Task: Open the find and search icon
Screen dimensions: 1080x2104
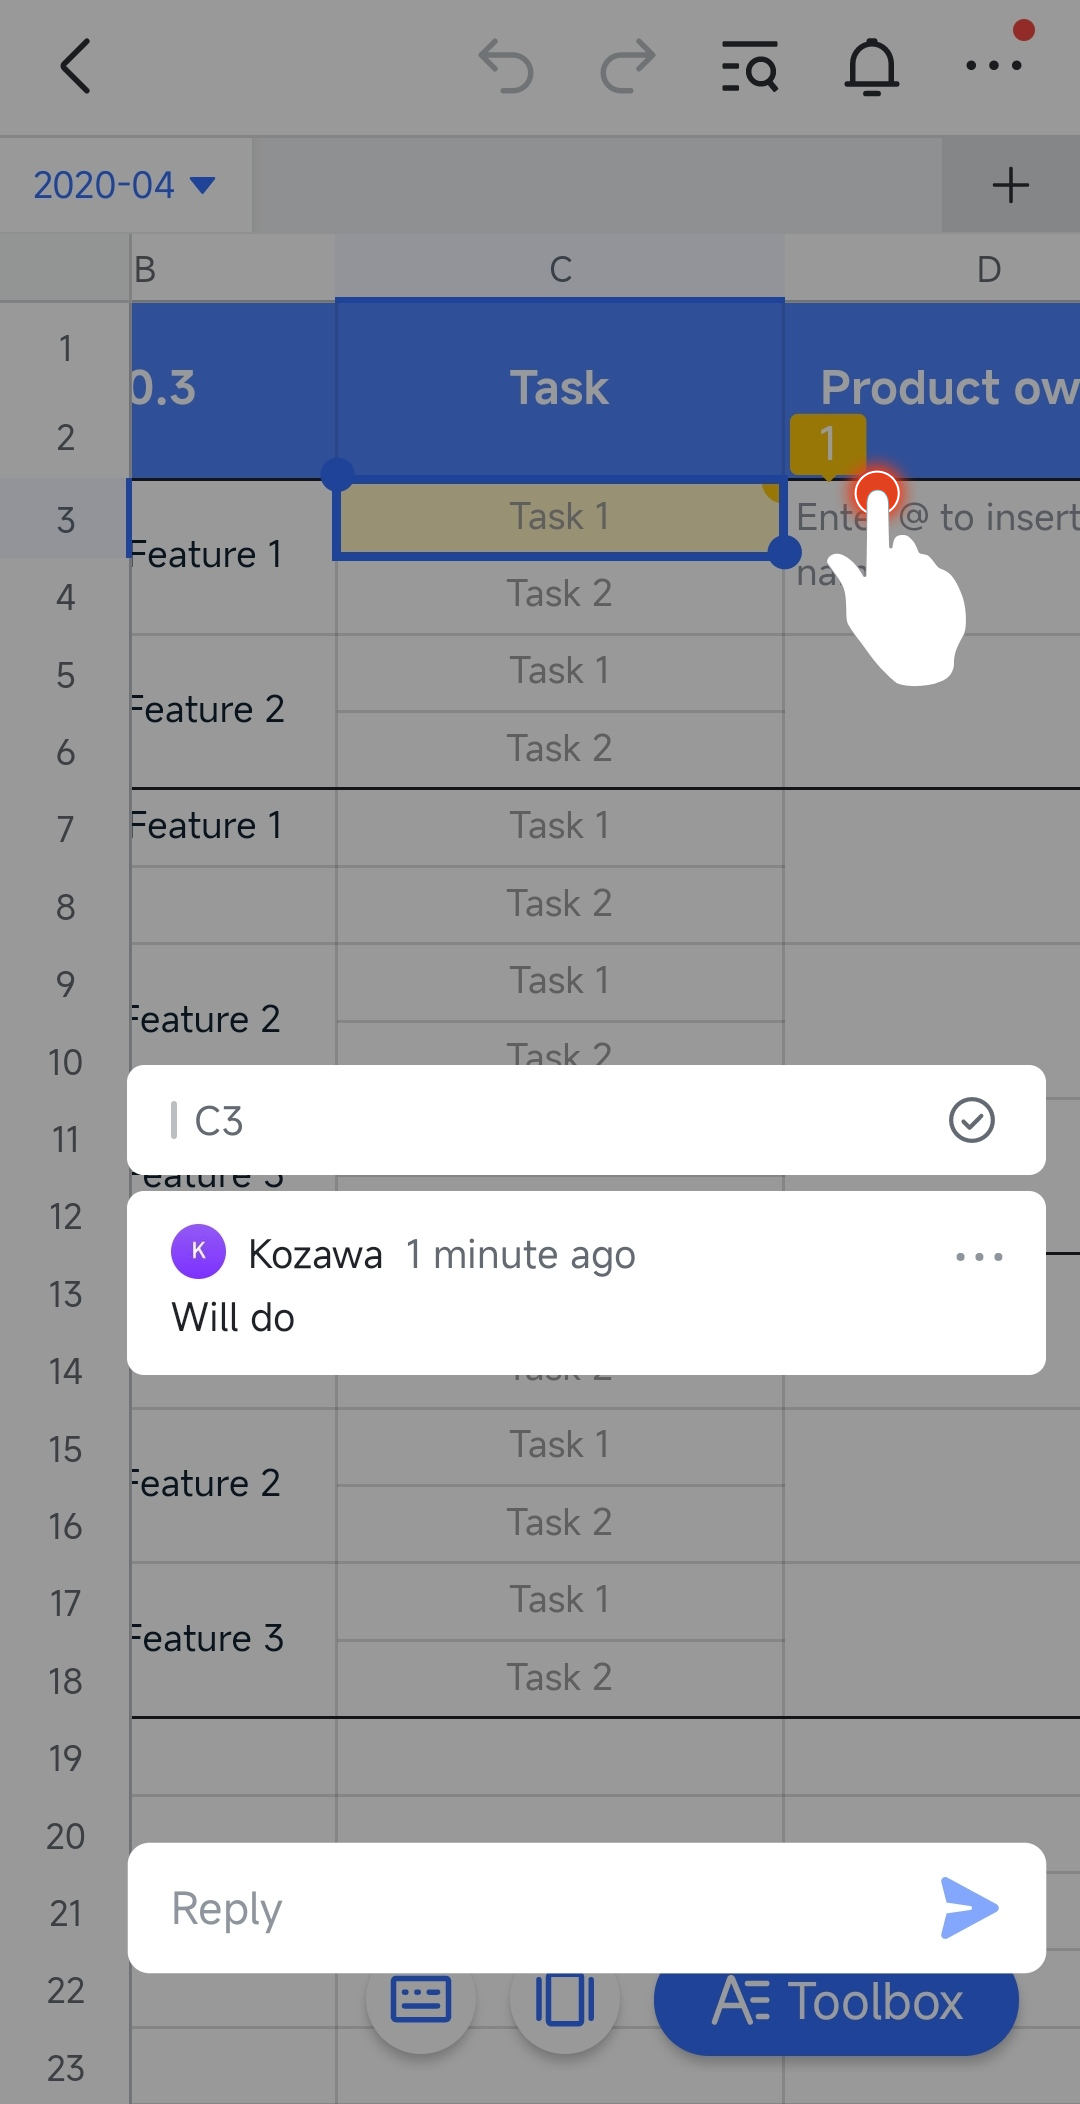Action: (750, 67)
